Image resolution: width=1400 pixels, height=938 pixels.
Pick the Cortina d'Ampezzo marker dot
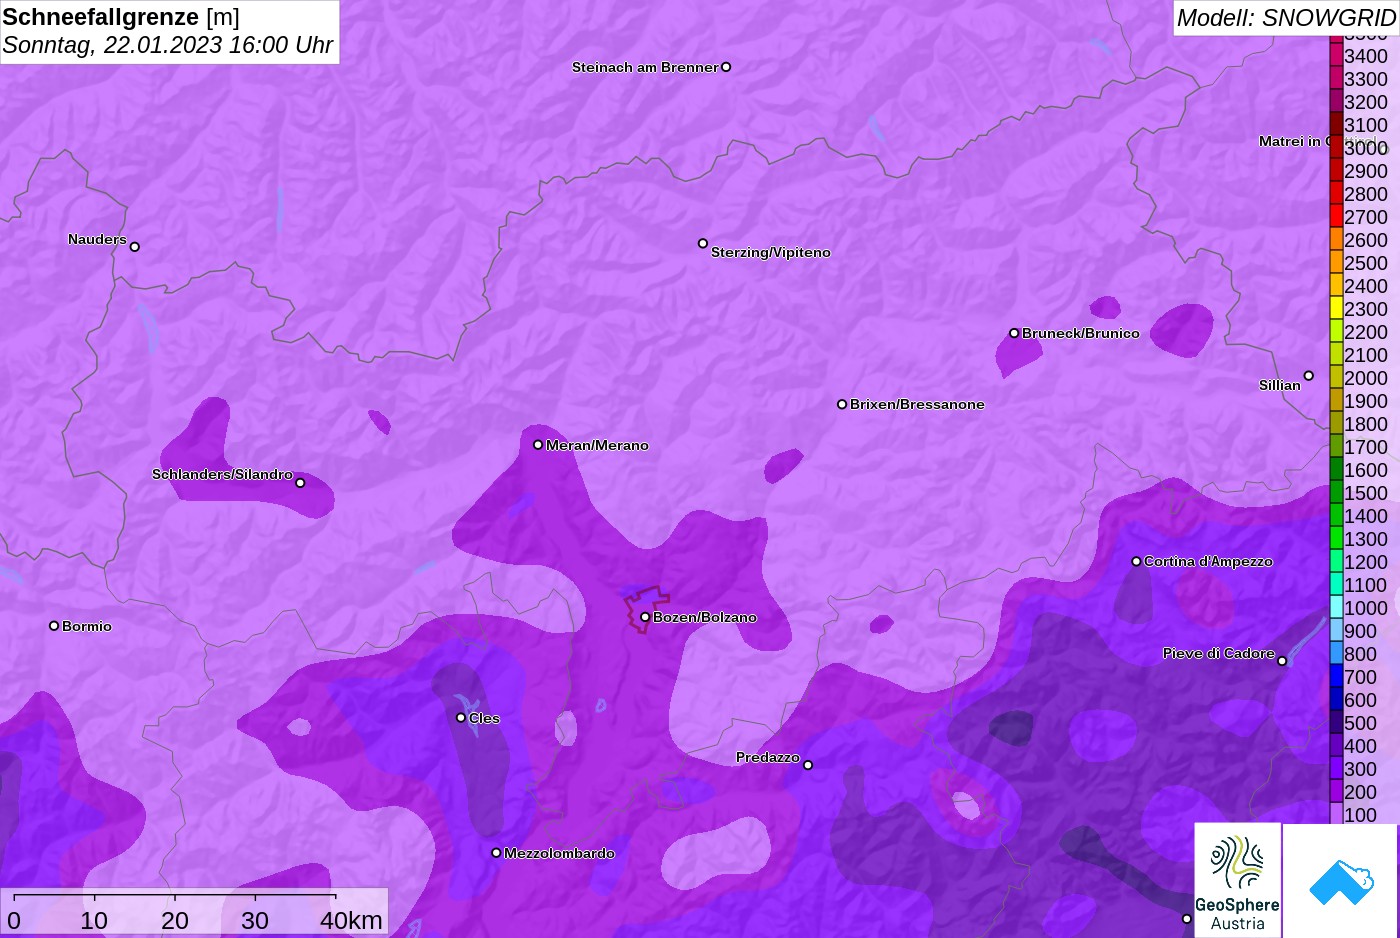(x=1136, y=561)
